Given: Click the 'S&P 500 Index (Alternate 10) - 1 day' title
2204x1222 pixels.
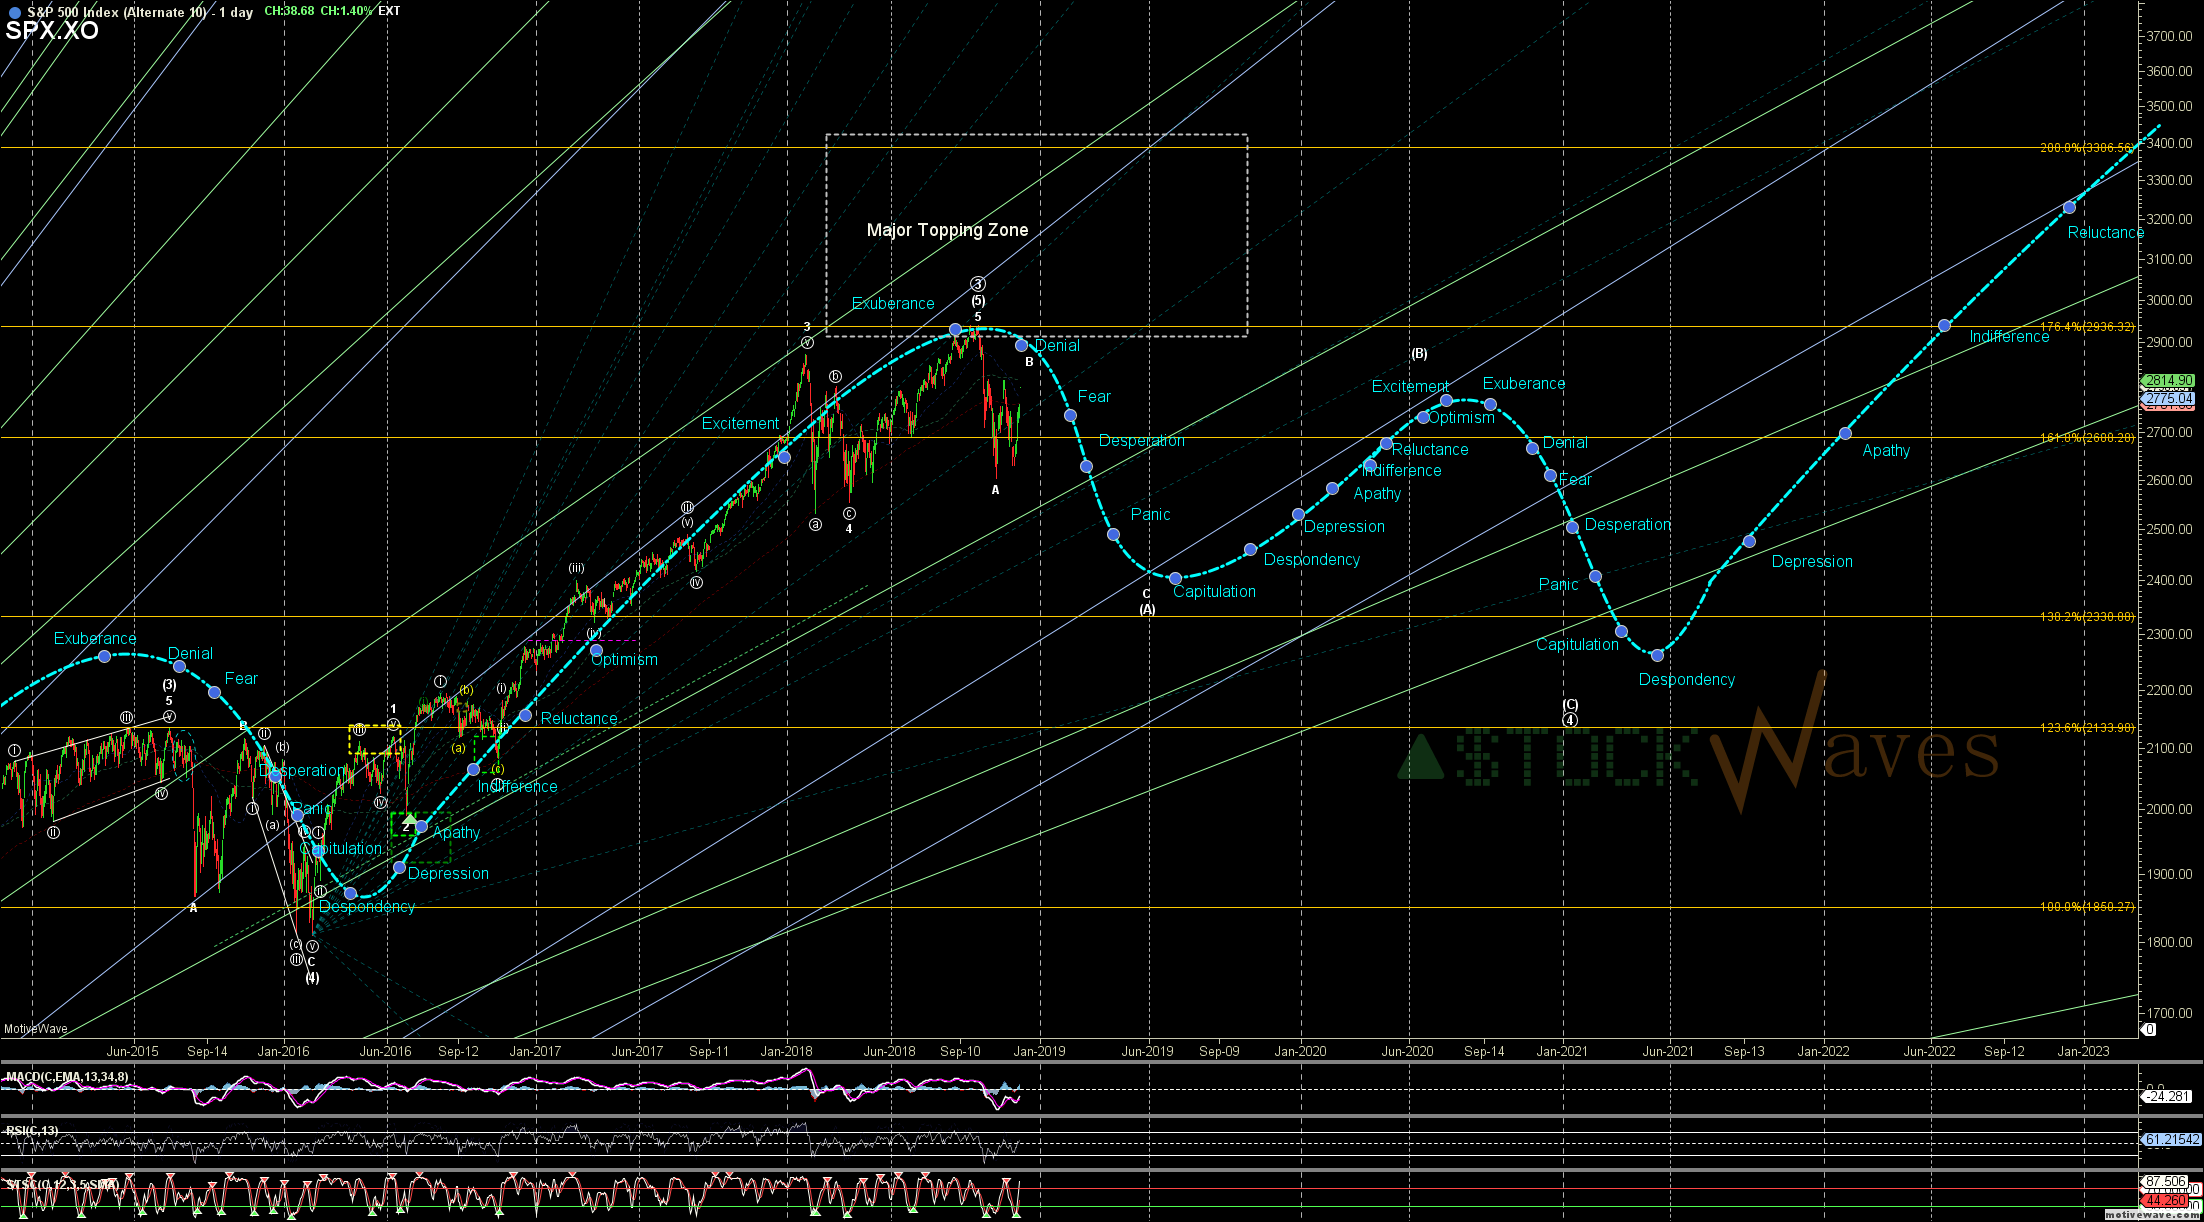Looking at the screenshot, I should tap(140, 12).
